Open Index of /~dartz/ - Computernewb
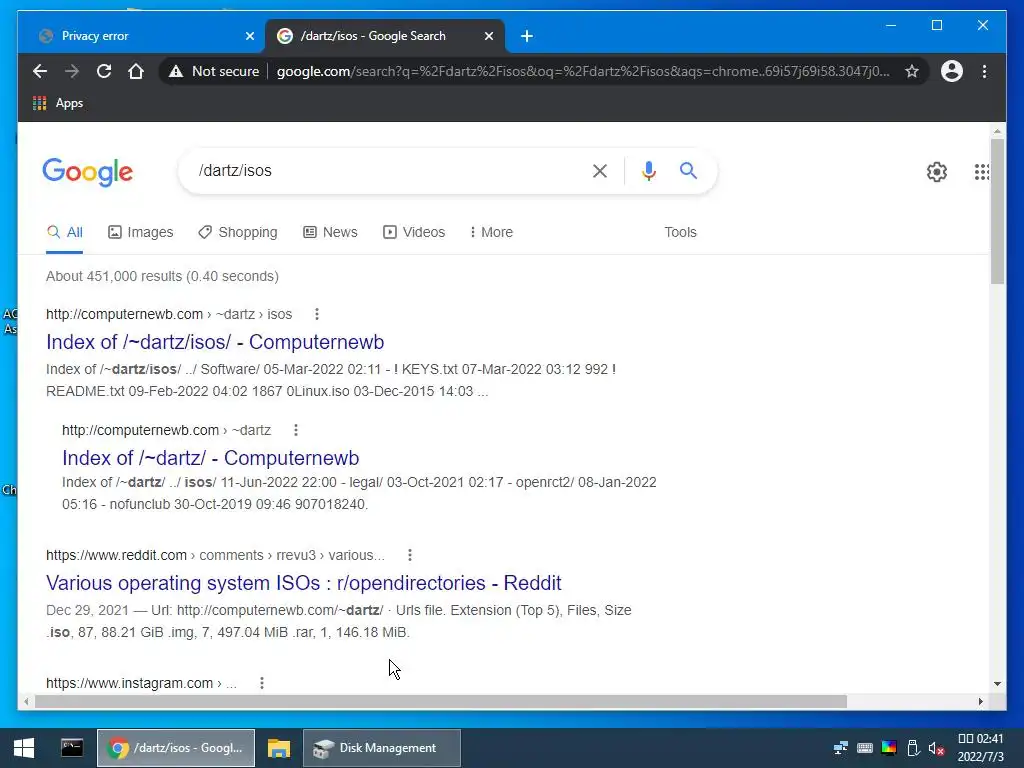Screen dimensions: 1024x768 210,458
